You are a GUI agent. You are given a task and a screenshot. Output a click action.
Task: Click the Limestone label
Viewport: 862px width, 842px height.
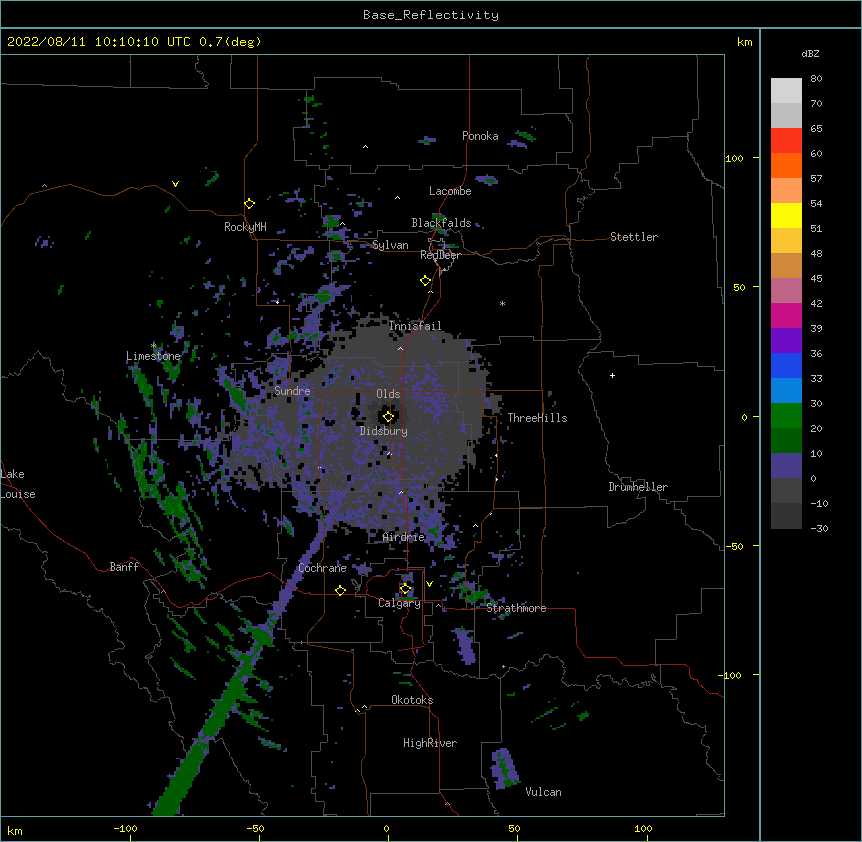pyautogui.click(x=153, y=356)
